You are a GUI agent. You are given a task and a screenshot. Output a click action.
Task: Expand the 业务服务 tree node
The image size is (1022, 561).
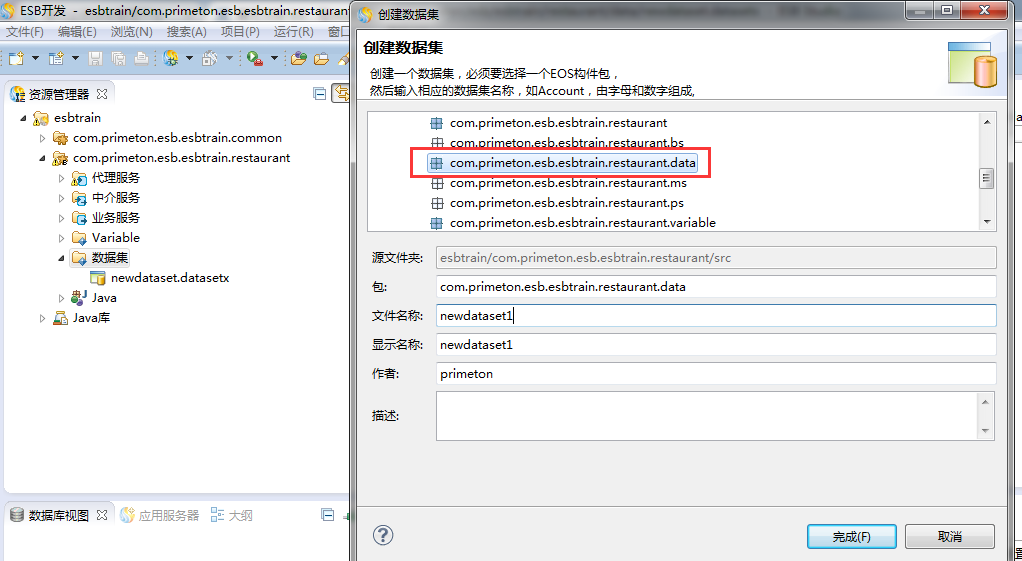(x=61, y=218)
